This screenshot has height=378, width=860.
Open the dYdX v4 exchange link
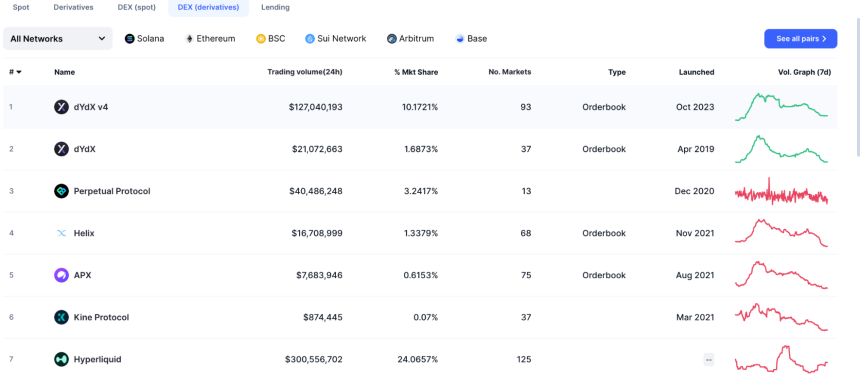click(x=91, y=107)
